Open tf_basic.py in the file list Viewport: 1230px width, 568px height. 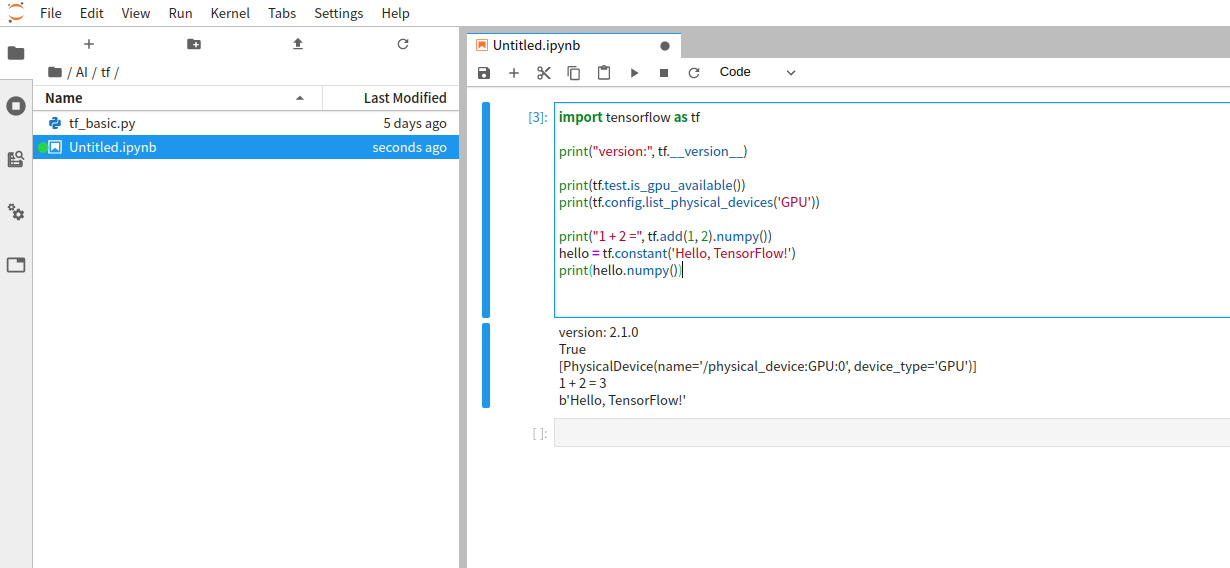tap(102, 123)
